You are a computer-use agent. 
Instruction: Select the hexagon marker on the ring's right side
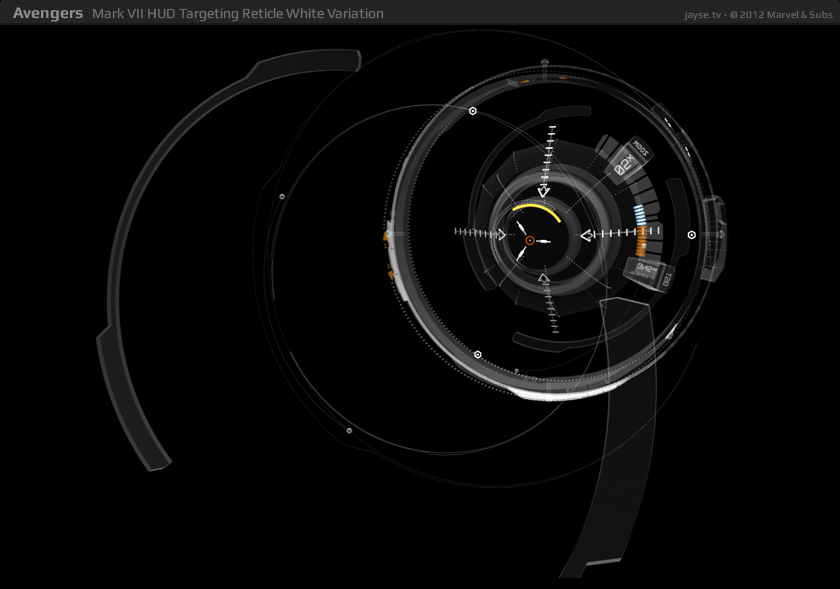692,235
